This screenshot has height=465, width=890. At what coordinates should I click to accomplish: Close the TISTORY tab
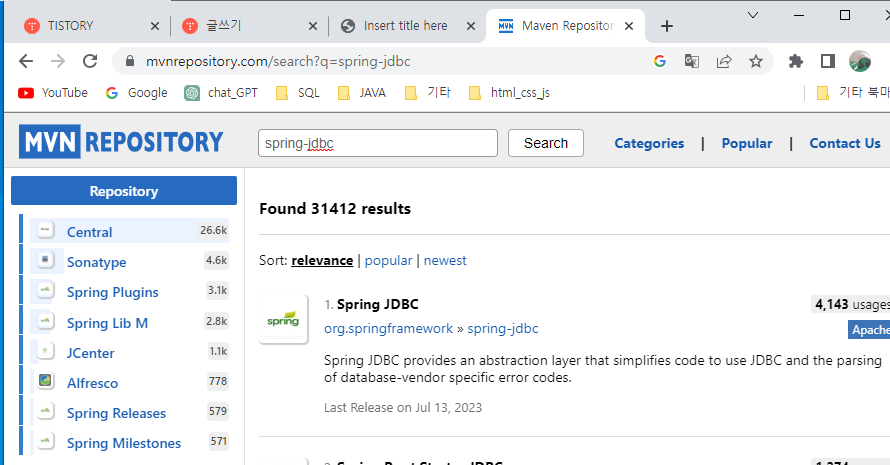pos(154,26)
